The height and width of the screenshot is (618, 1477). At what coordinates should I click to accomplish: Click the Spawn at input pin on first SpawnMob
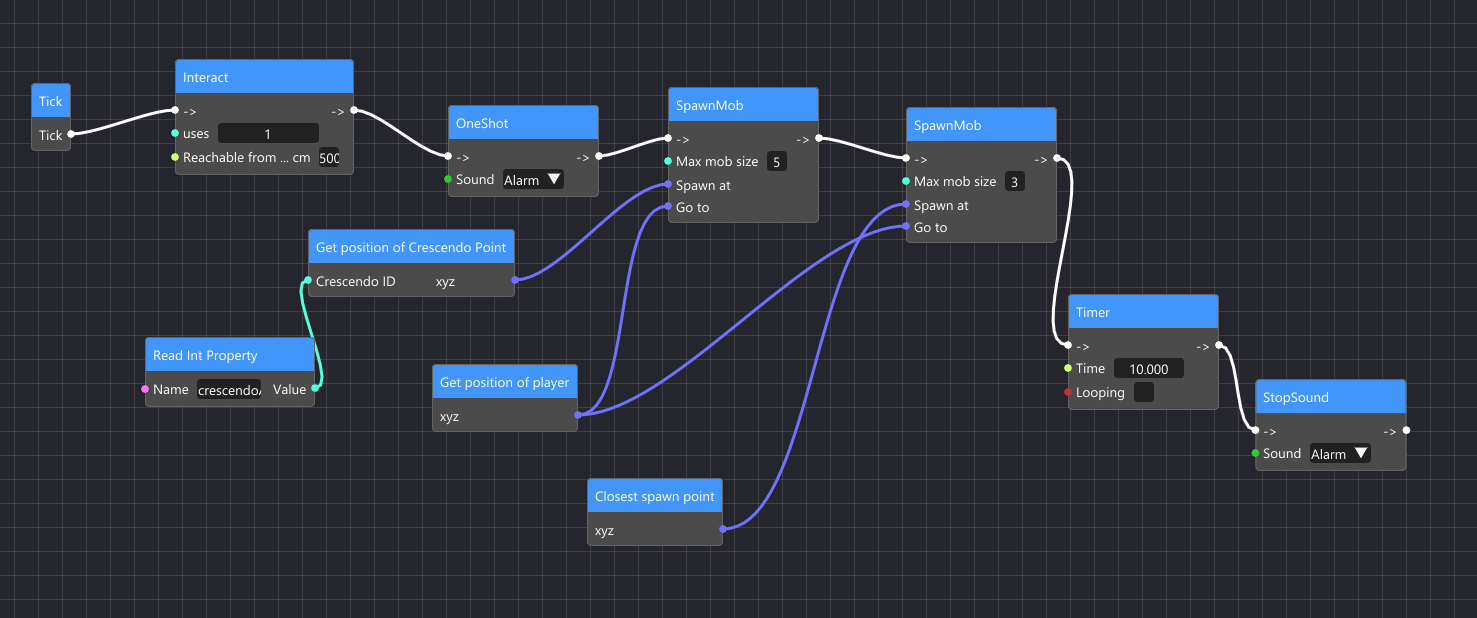point(667,185)
